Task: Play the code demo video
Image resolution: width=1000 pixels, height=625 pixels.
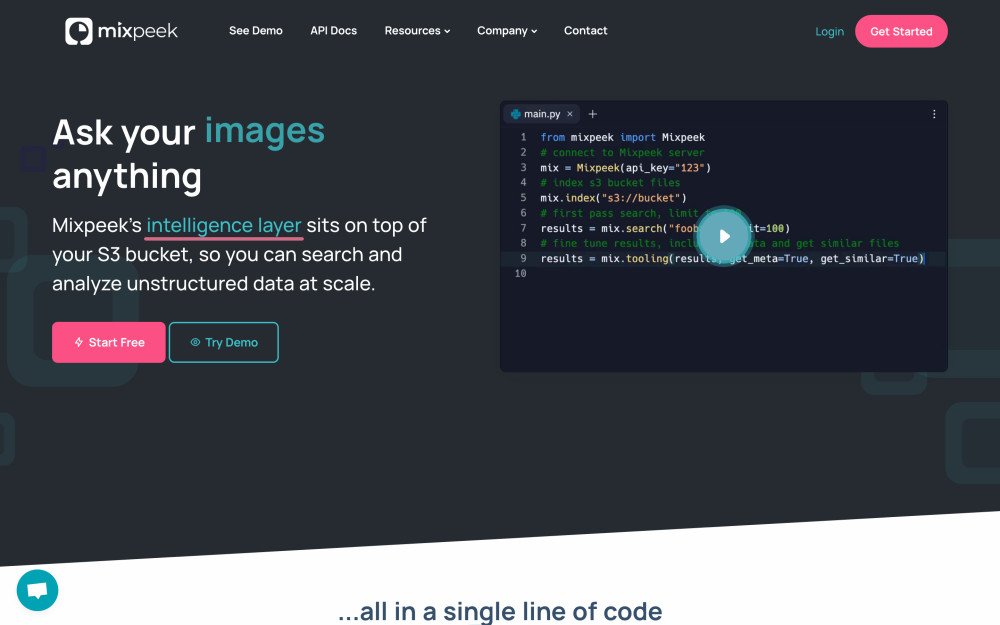Action: tap(724, 237)
